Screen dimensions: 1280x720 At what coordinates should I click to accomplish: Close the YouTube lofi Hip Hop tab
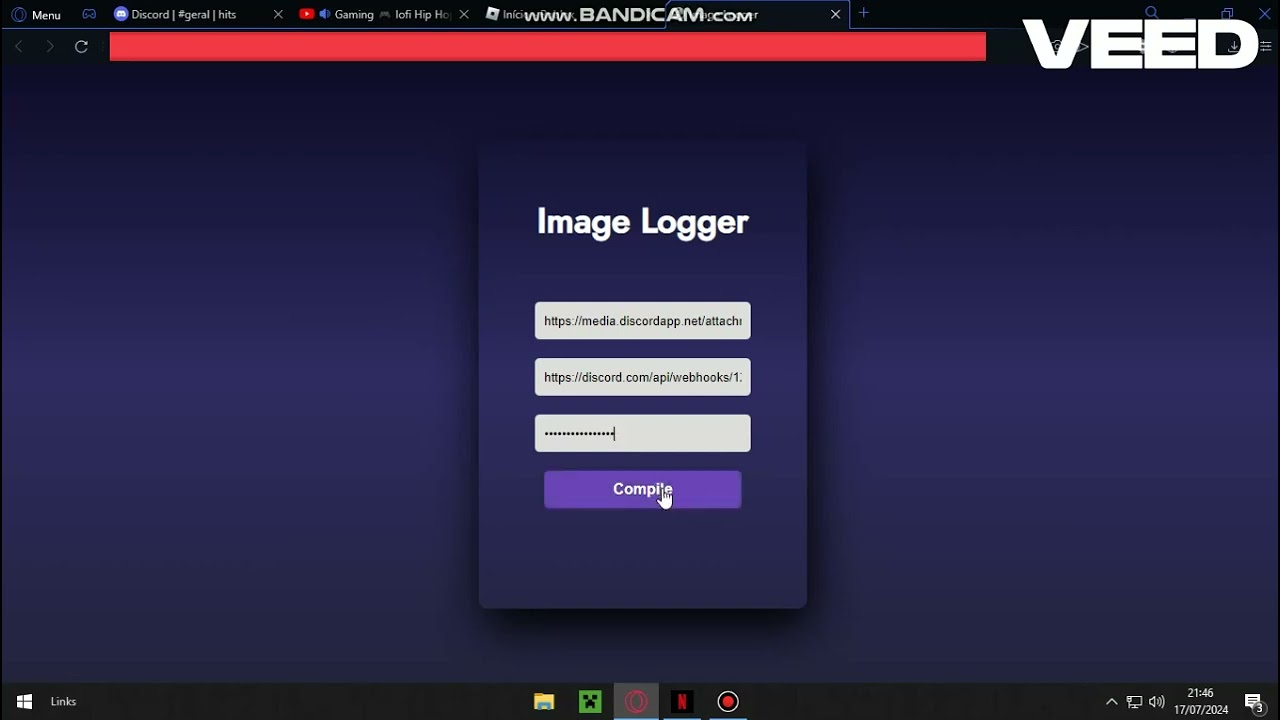[x=463, y=15]
